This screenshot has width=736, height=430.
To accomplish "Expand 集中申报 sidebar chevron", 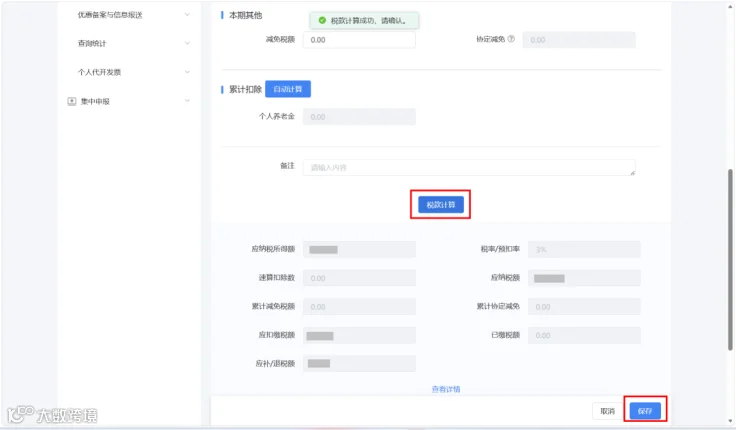I will pos(187,101).
